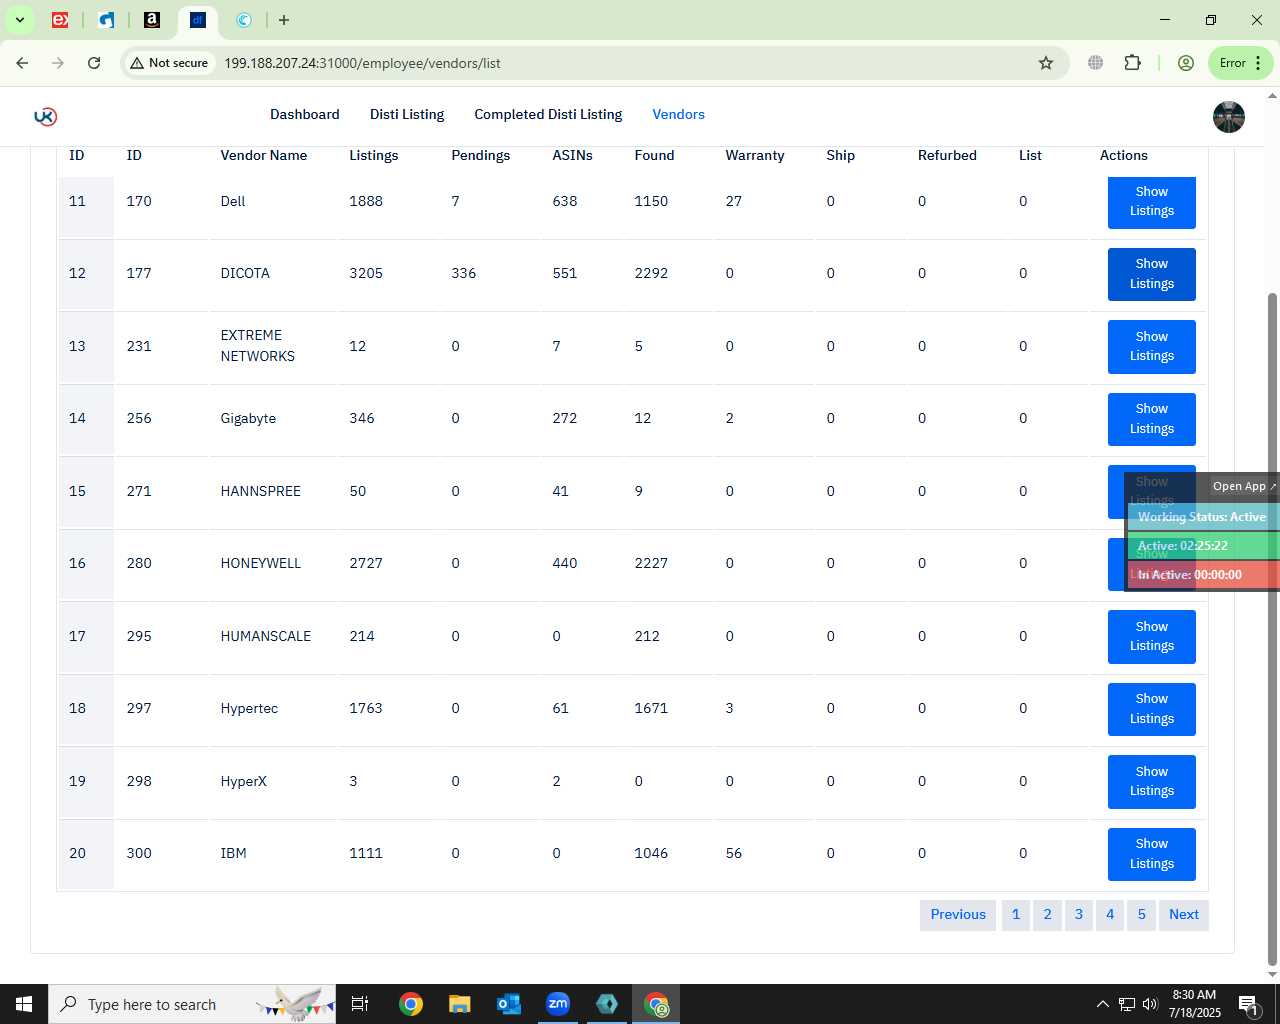Switch to the second browser tab with the blue icon

[x=106, y=20]
